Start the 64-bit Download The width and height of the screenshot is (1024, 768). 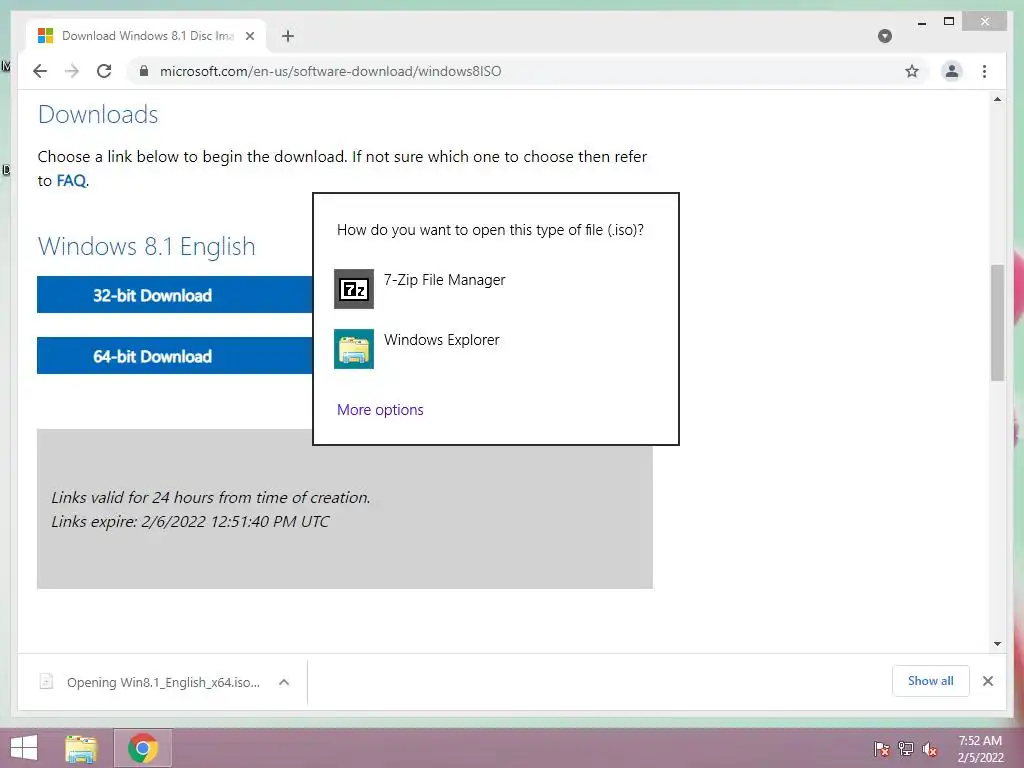coord(174,356)
